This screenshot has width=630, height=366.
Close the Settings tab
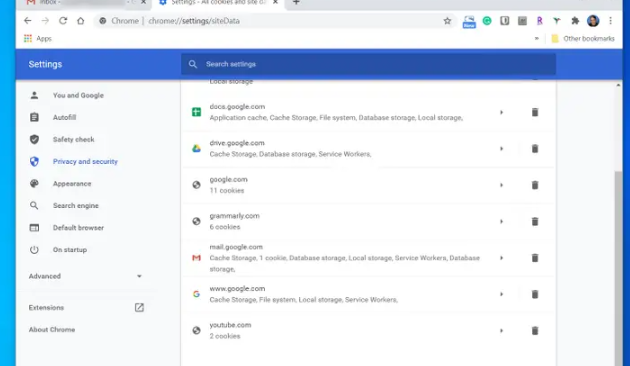coord(275,2)
